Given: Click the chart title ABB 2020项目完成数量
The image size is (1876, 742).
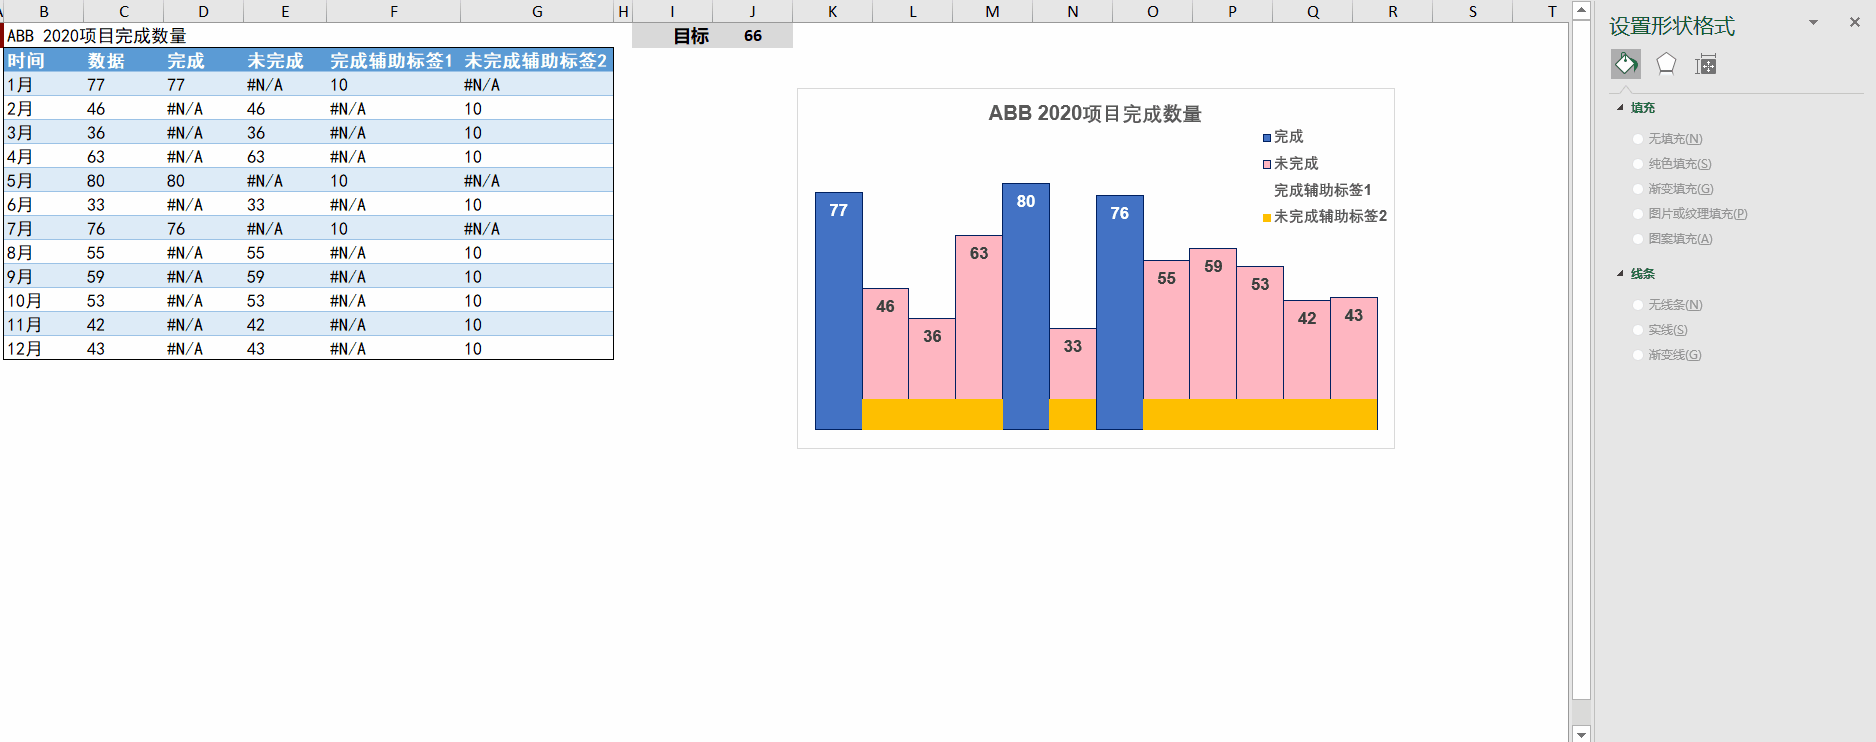Looking at the screenshot, I should point(1095,114).
